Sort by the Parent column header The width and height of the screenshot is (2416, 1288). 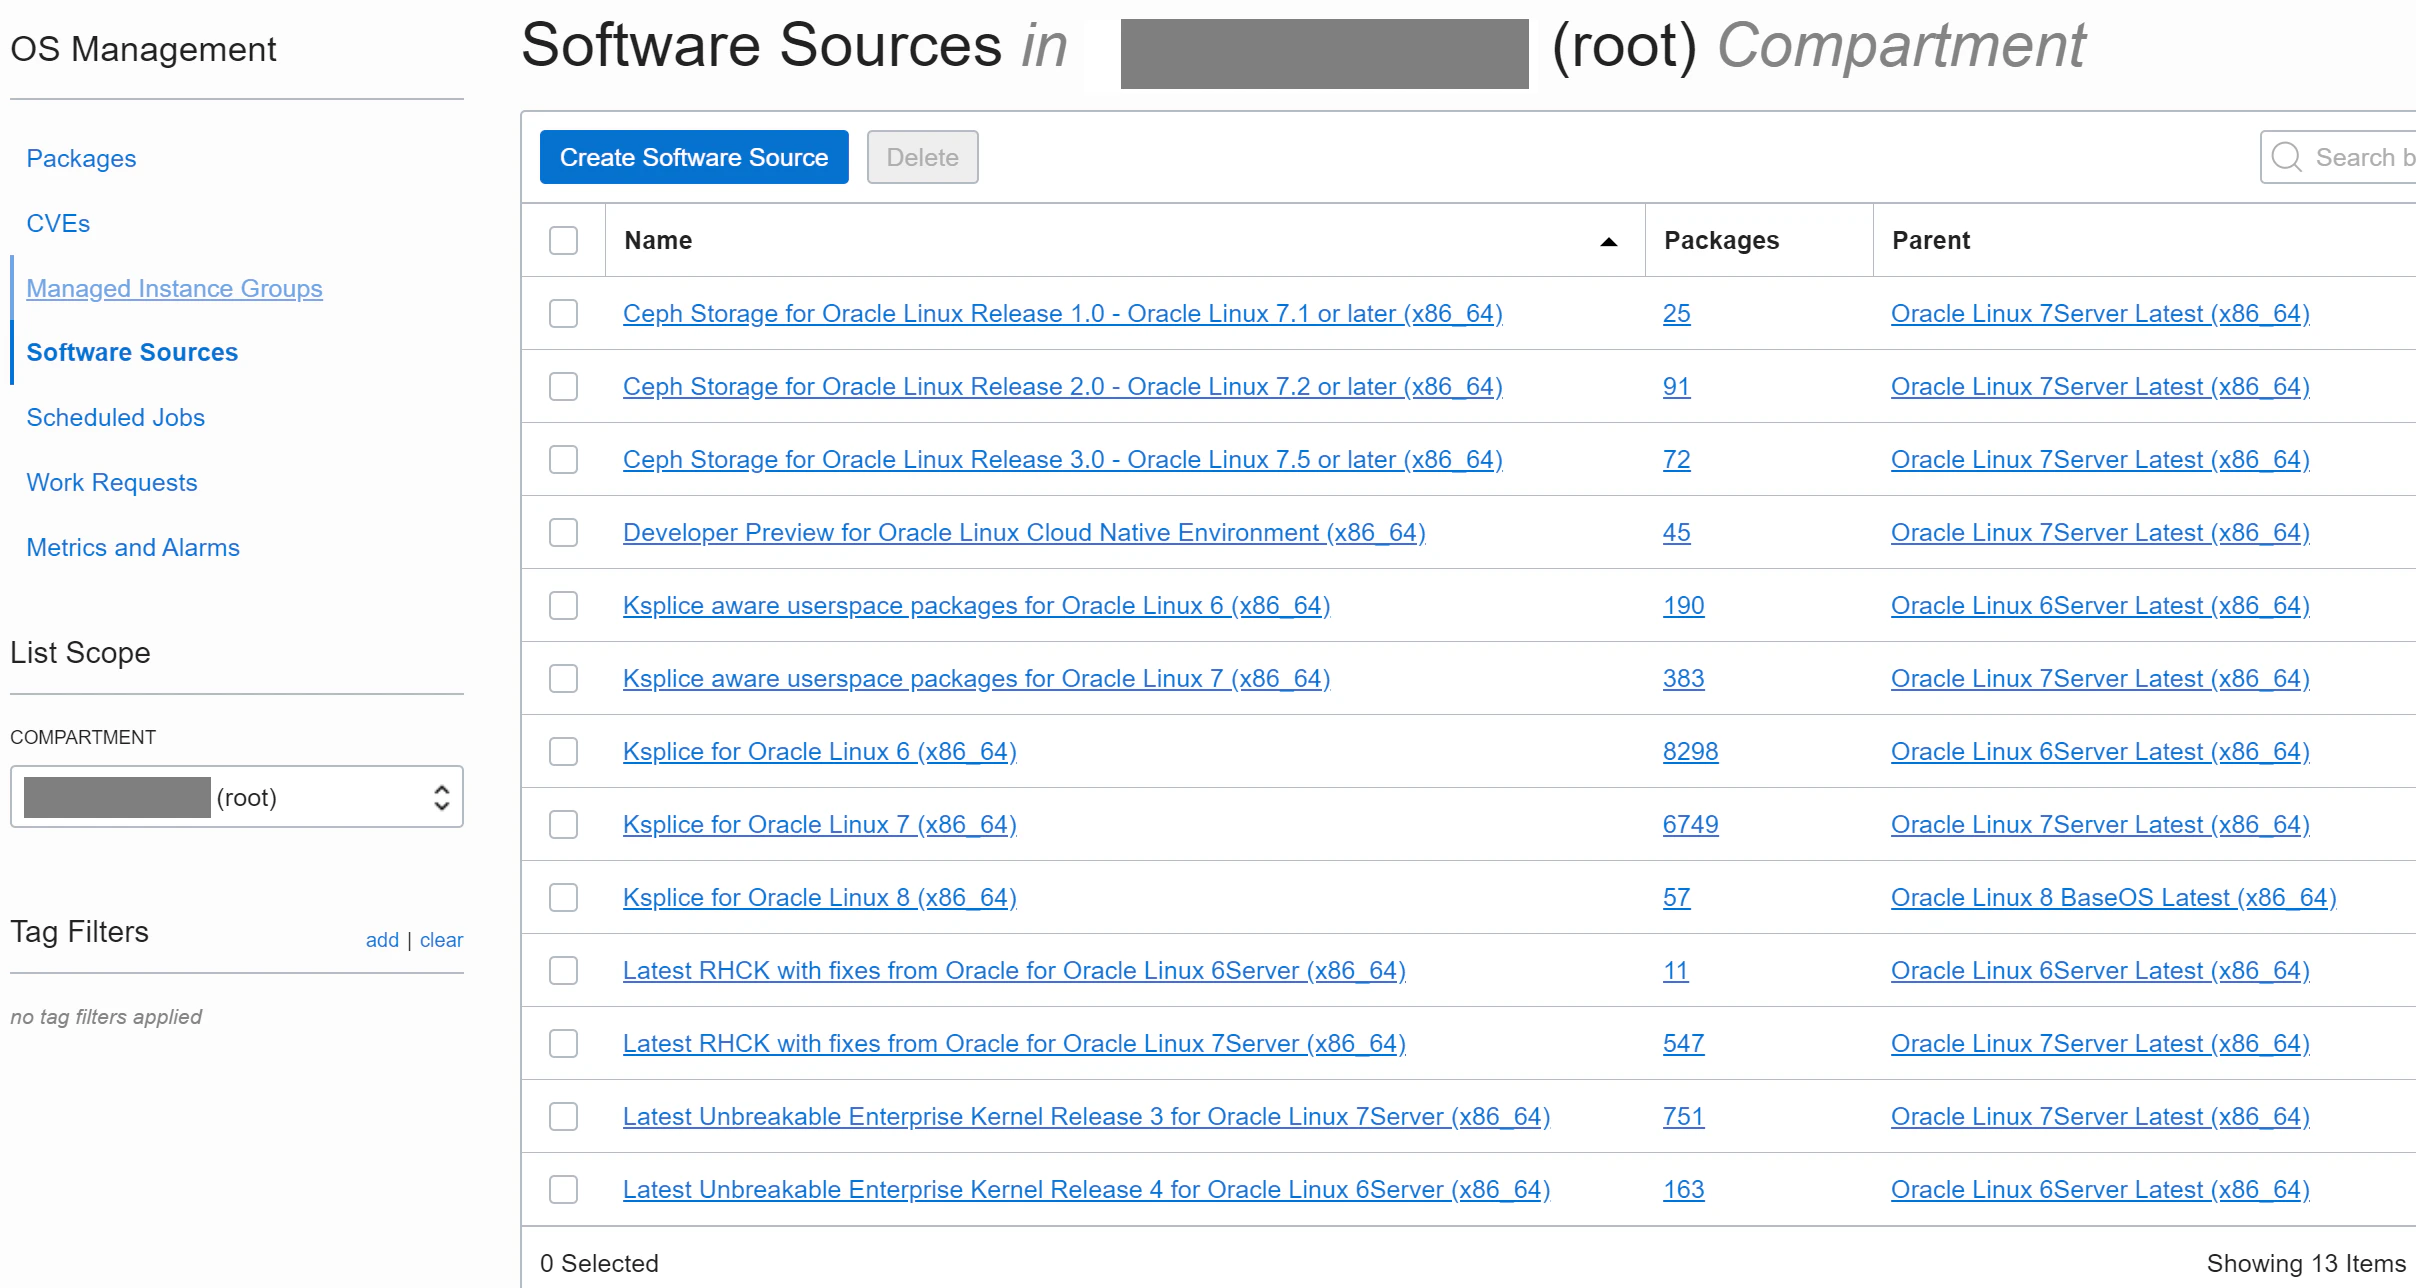pos(1931,240)
